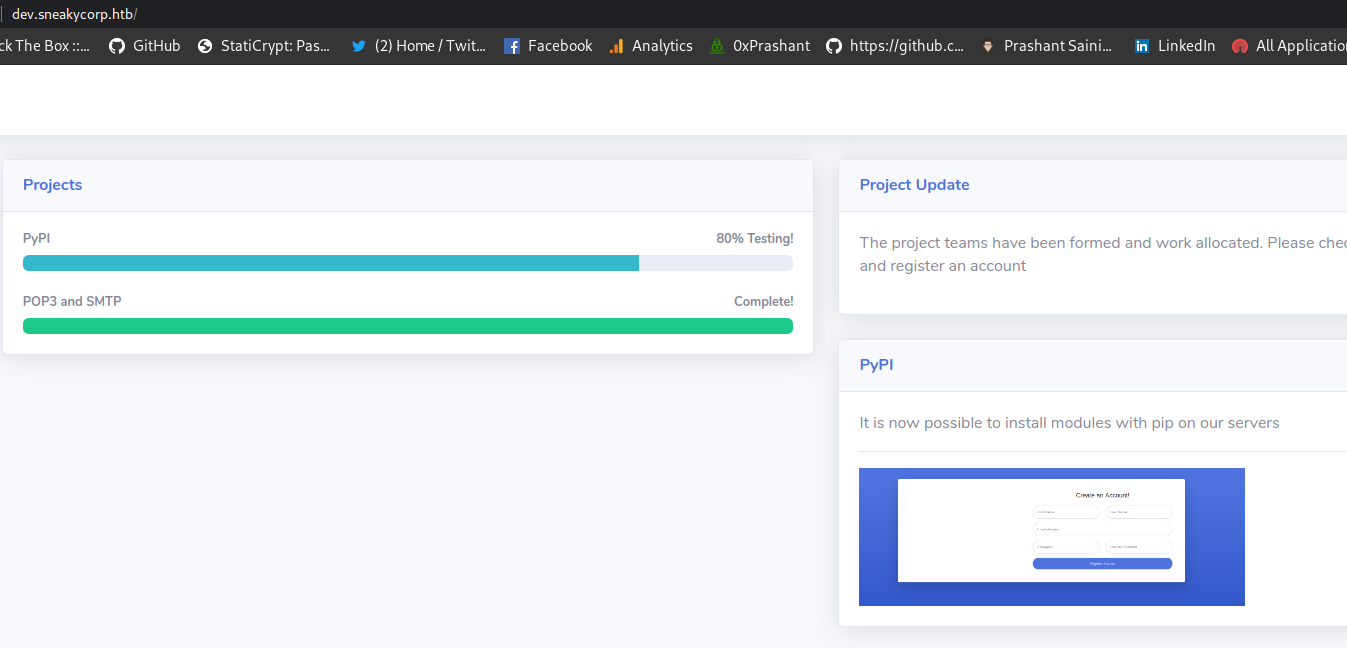Click the LinkedIn logo bookmark icon
This screenshot has height=648, width=1347.
pos(1142,46)
